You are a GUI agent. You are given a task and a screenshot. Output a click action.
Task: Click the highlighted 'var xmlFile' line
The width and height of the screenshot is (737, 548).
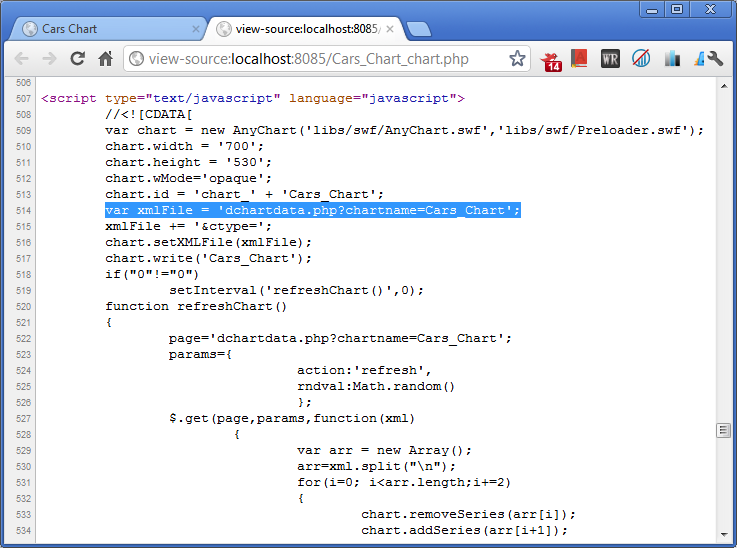pos(313,210)
